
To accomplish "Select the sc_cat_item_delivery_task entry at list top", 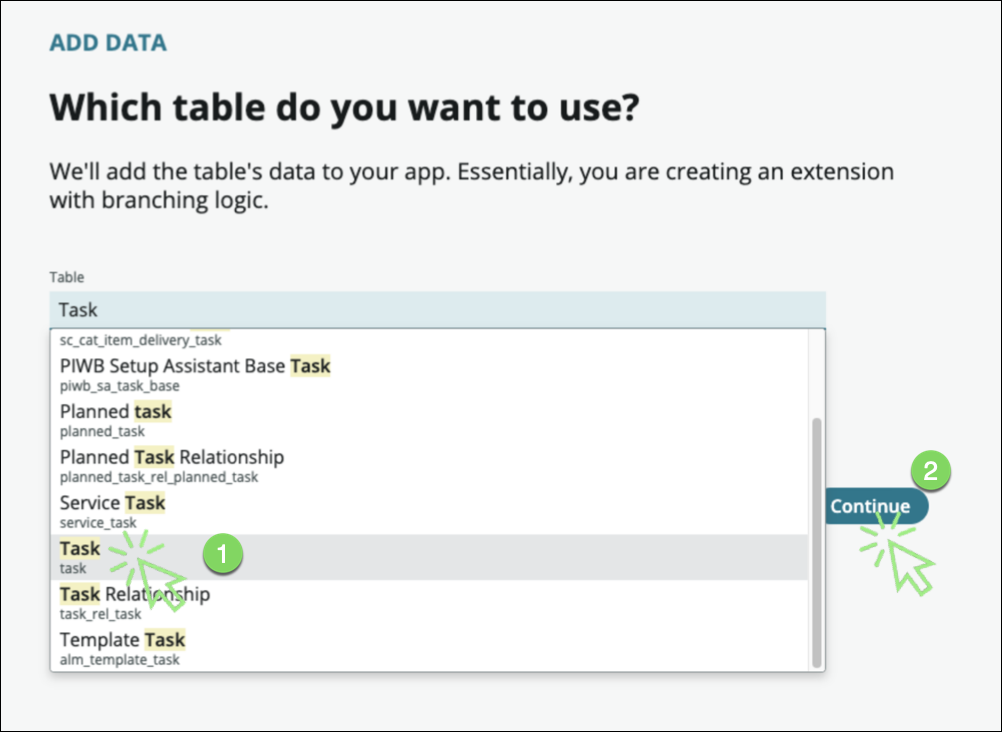I will point(140,340).
